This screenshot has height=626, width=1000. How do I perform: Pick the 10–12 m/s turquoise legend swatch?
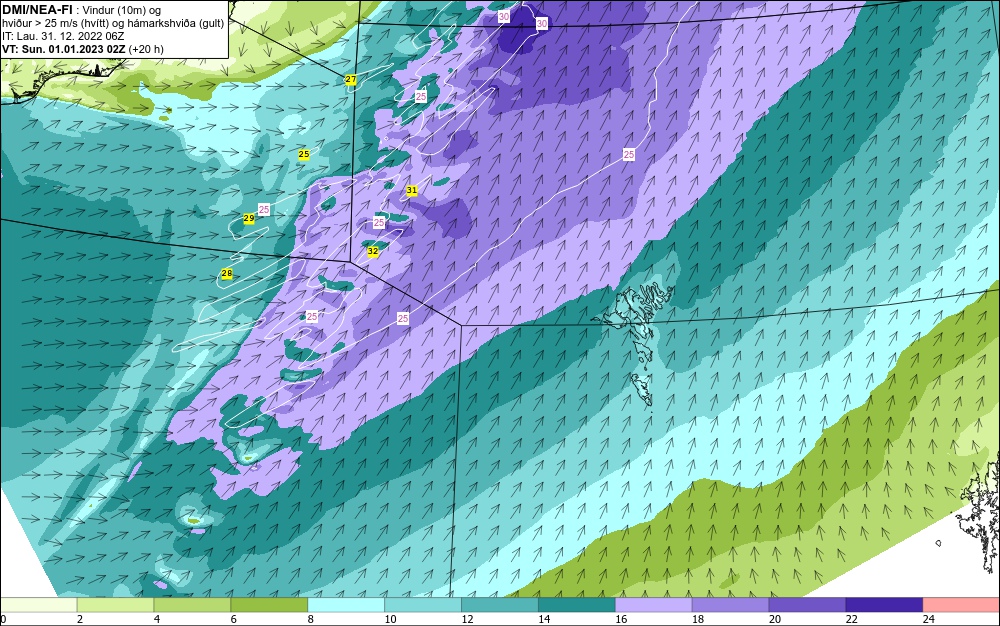[423, 605]
